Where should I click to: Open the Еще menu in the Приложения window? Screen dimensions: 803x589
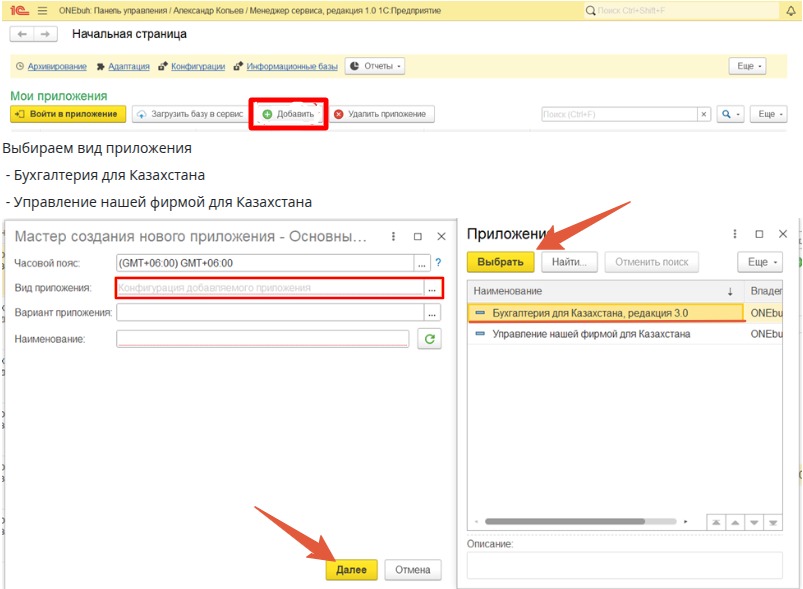click(760, 262)
